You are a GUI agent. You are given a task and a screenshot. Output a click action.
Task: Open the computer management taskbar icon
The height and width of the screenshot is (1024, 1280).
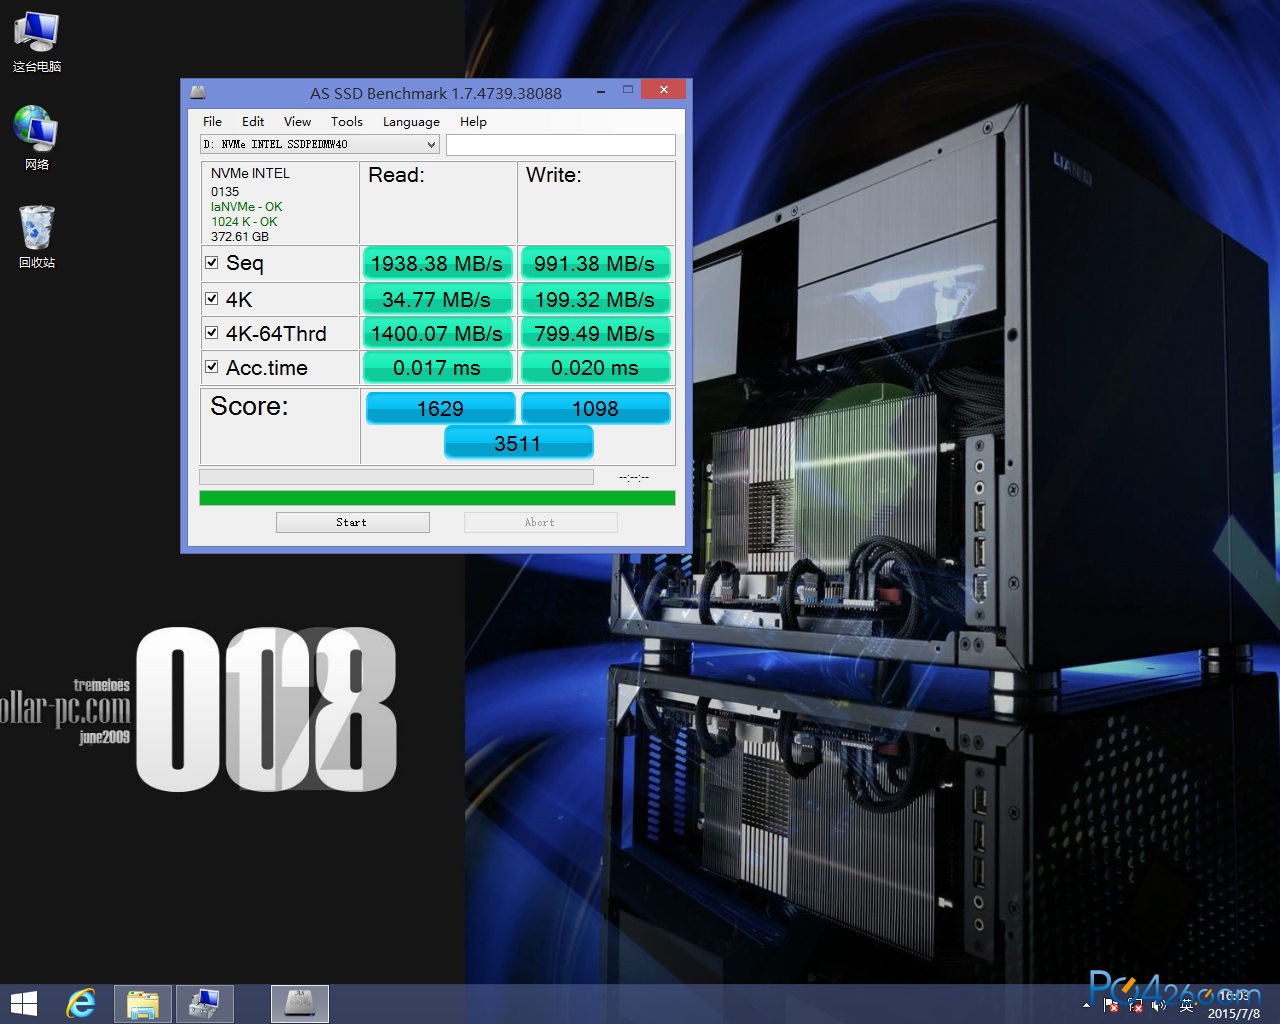pos(205,1004)
